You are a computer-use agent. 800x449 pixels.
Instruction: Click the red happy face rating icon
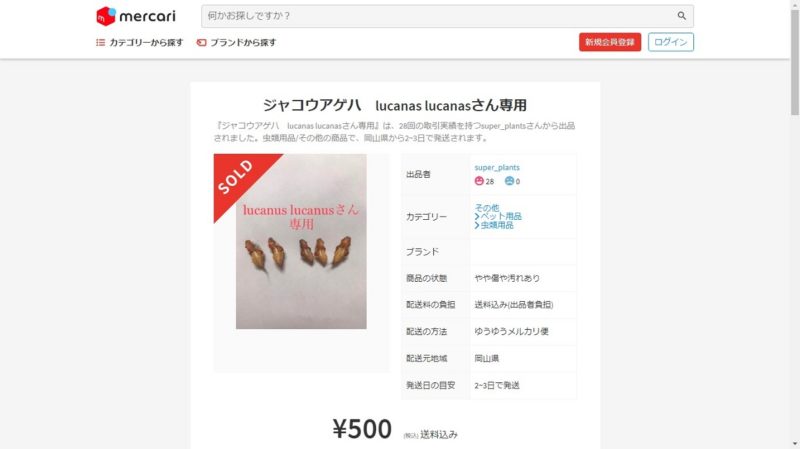pyautogui.click(x=479, y=181)
